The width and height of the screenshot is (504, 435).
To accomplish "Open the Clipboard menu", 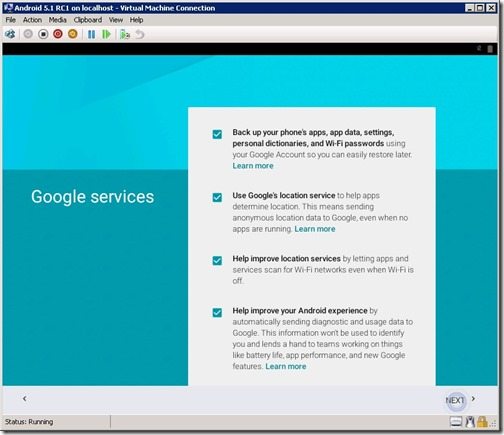I will (88, 20).
